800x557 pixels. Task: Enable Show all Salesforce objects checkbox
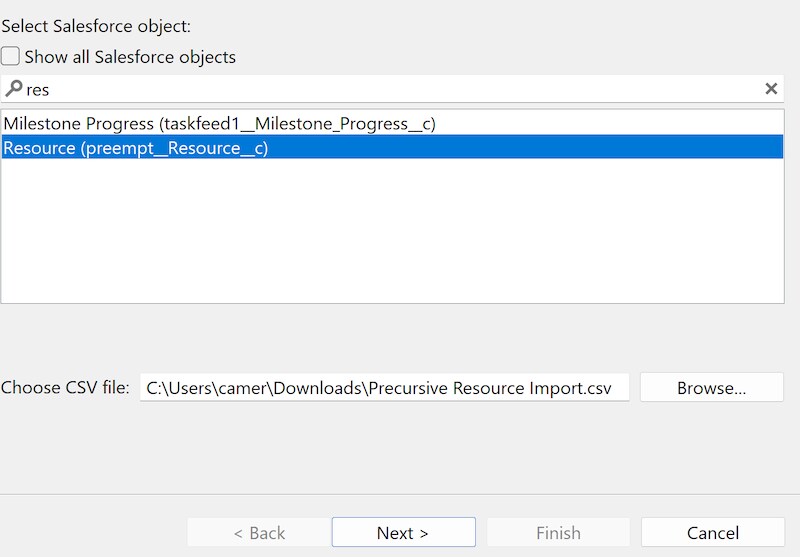coord(11,57)
